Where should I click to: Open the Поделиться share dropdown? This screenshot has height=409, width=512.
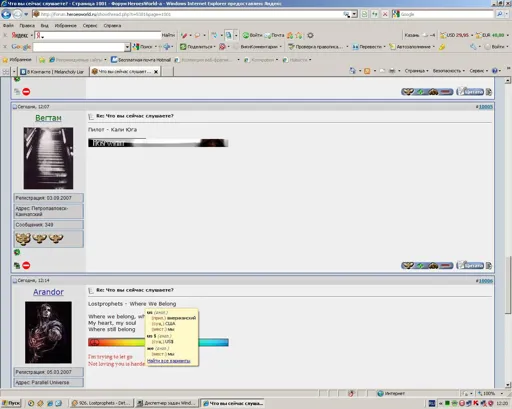[198, 47]
